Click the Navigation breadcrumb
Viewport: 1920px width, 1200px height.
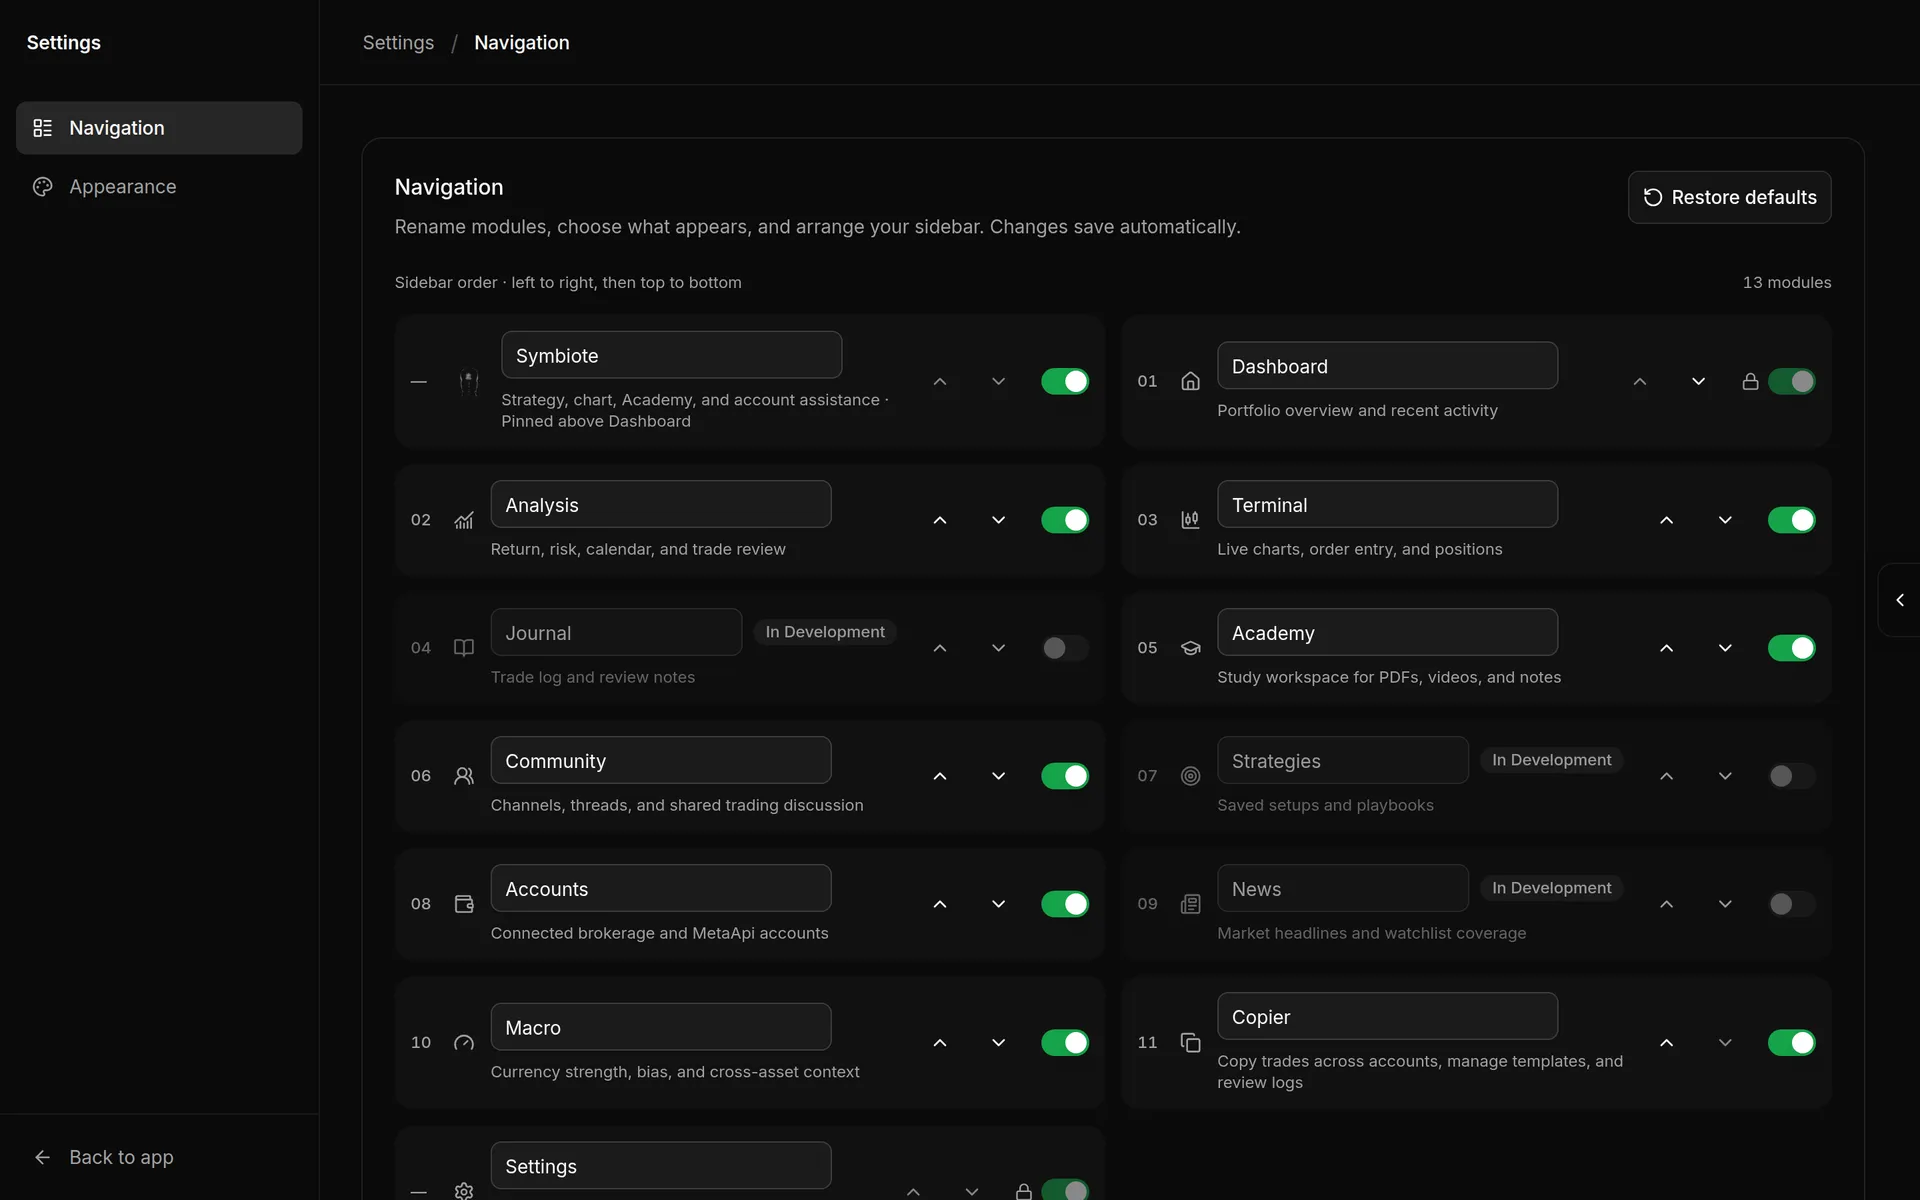tap(522, 43)
